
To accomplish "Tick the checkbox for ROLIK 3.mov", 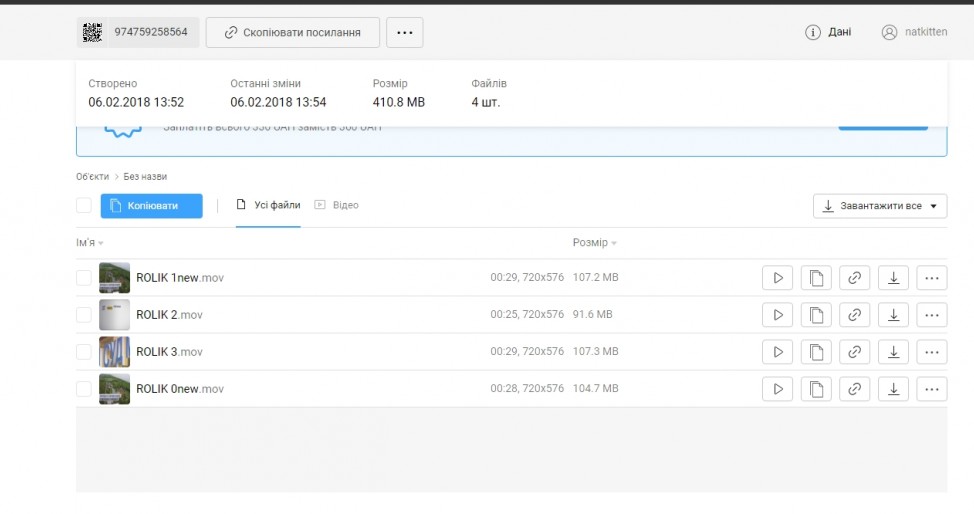I will (x=84, y=352).
